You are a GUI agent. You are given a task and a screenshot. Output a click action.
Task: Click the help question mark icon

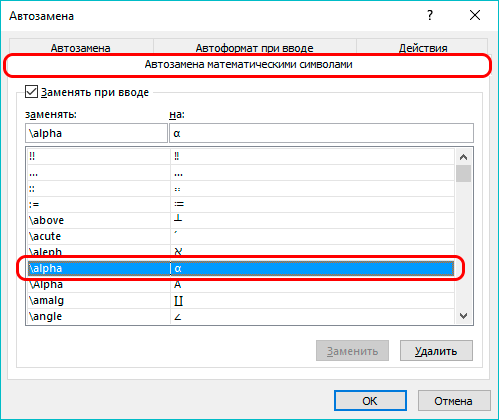tap(430, 15)
